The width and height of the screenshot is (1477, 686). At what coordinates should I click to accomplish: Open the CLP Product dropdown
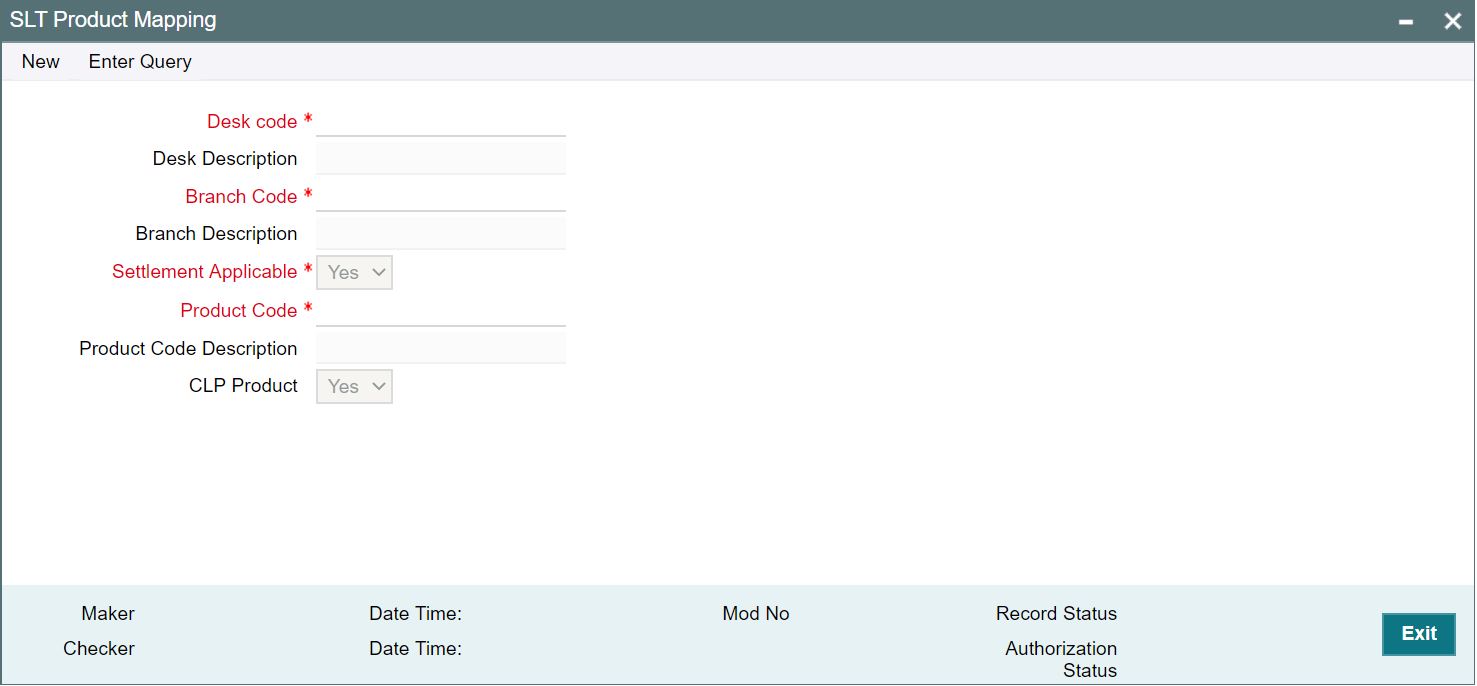click(355, 386)
